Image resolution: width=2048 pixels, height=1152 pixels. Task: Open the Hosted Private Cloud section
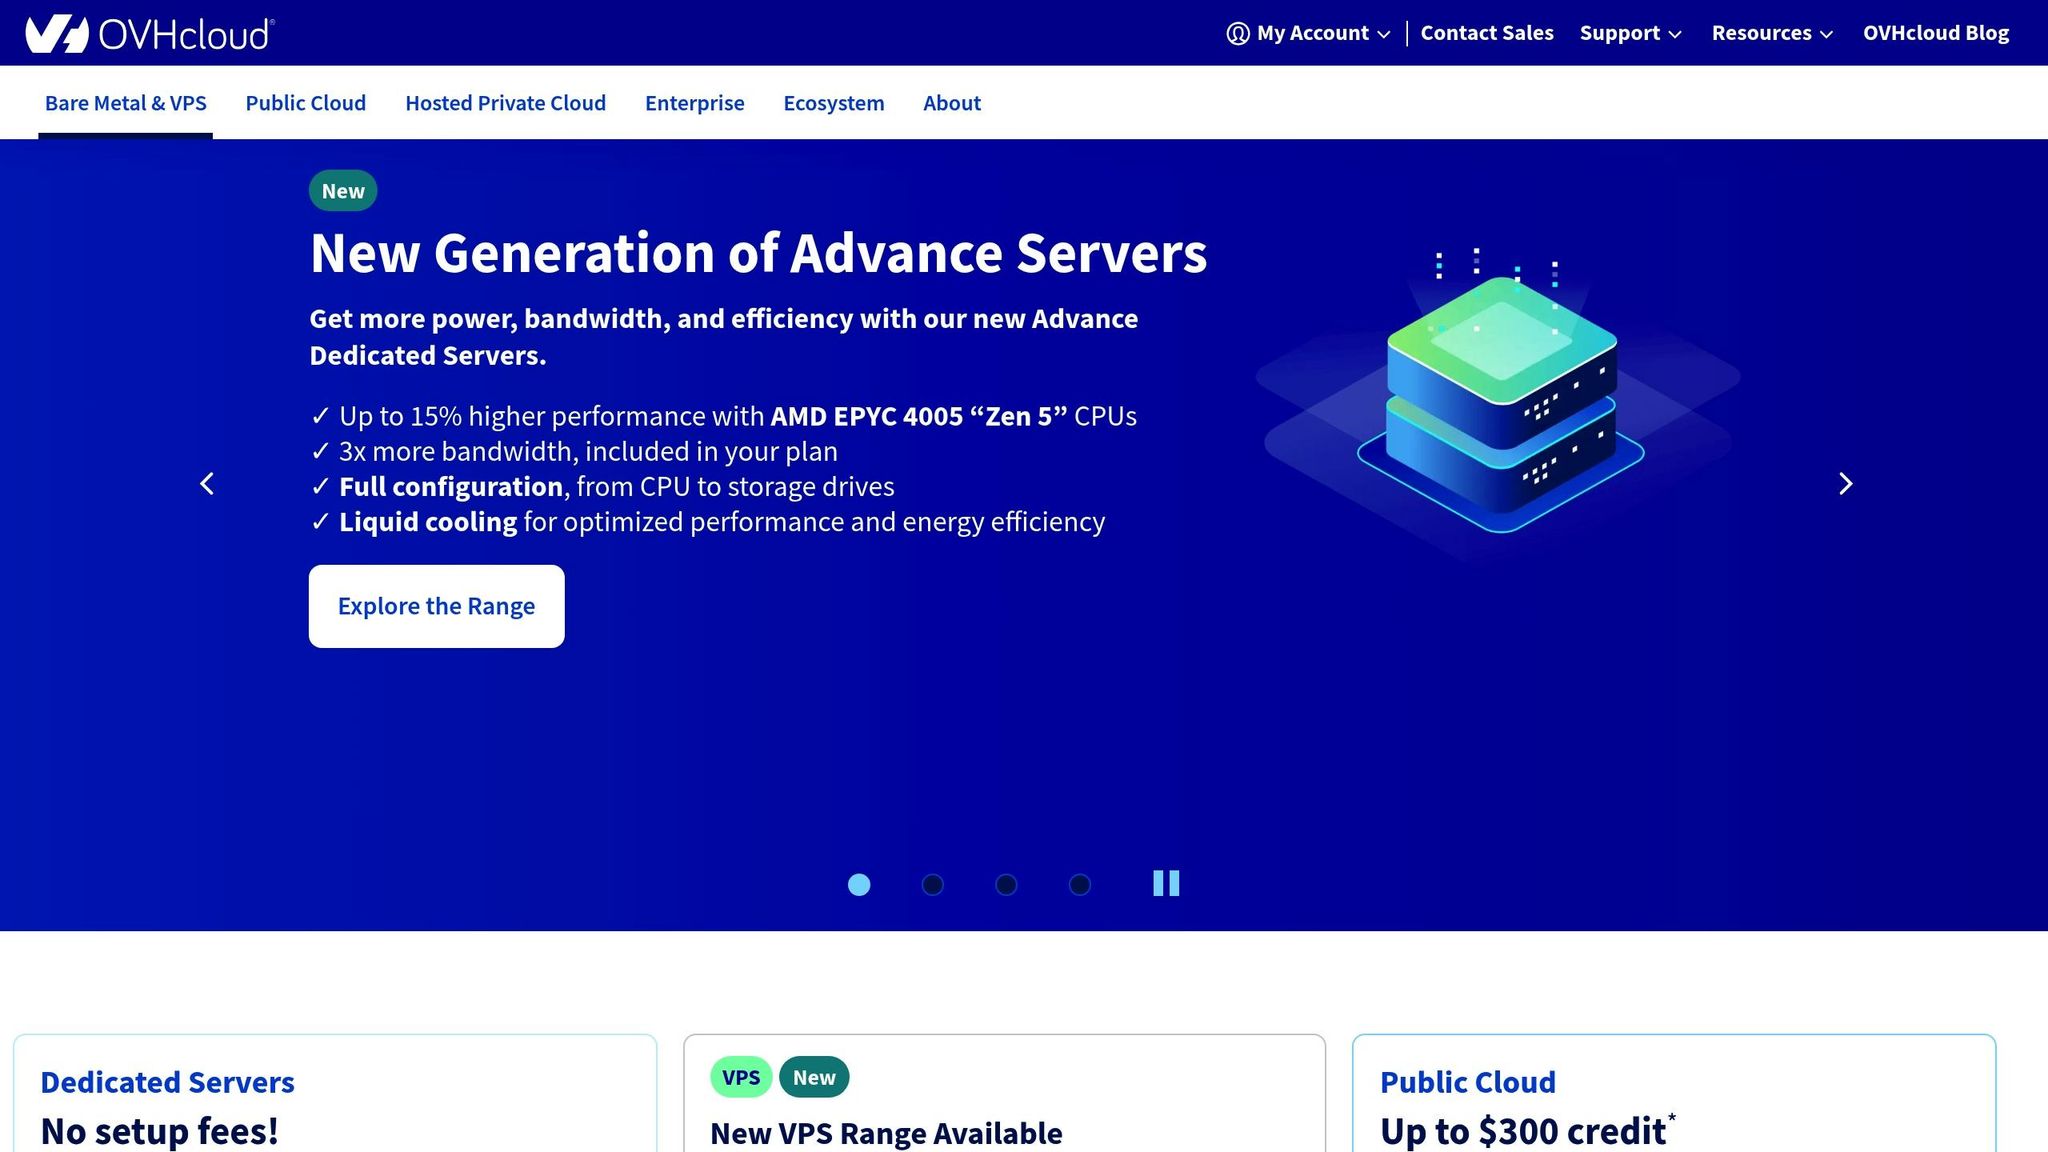pos(505,102)
